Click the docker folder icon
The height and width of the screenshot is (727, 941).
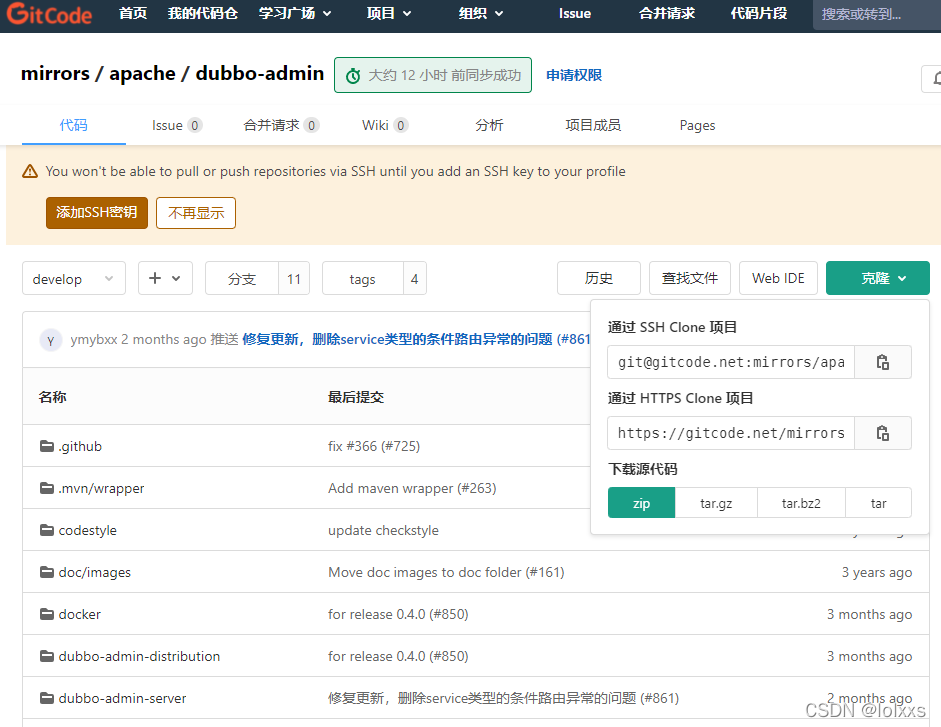(x=47, y=614)
